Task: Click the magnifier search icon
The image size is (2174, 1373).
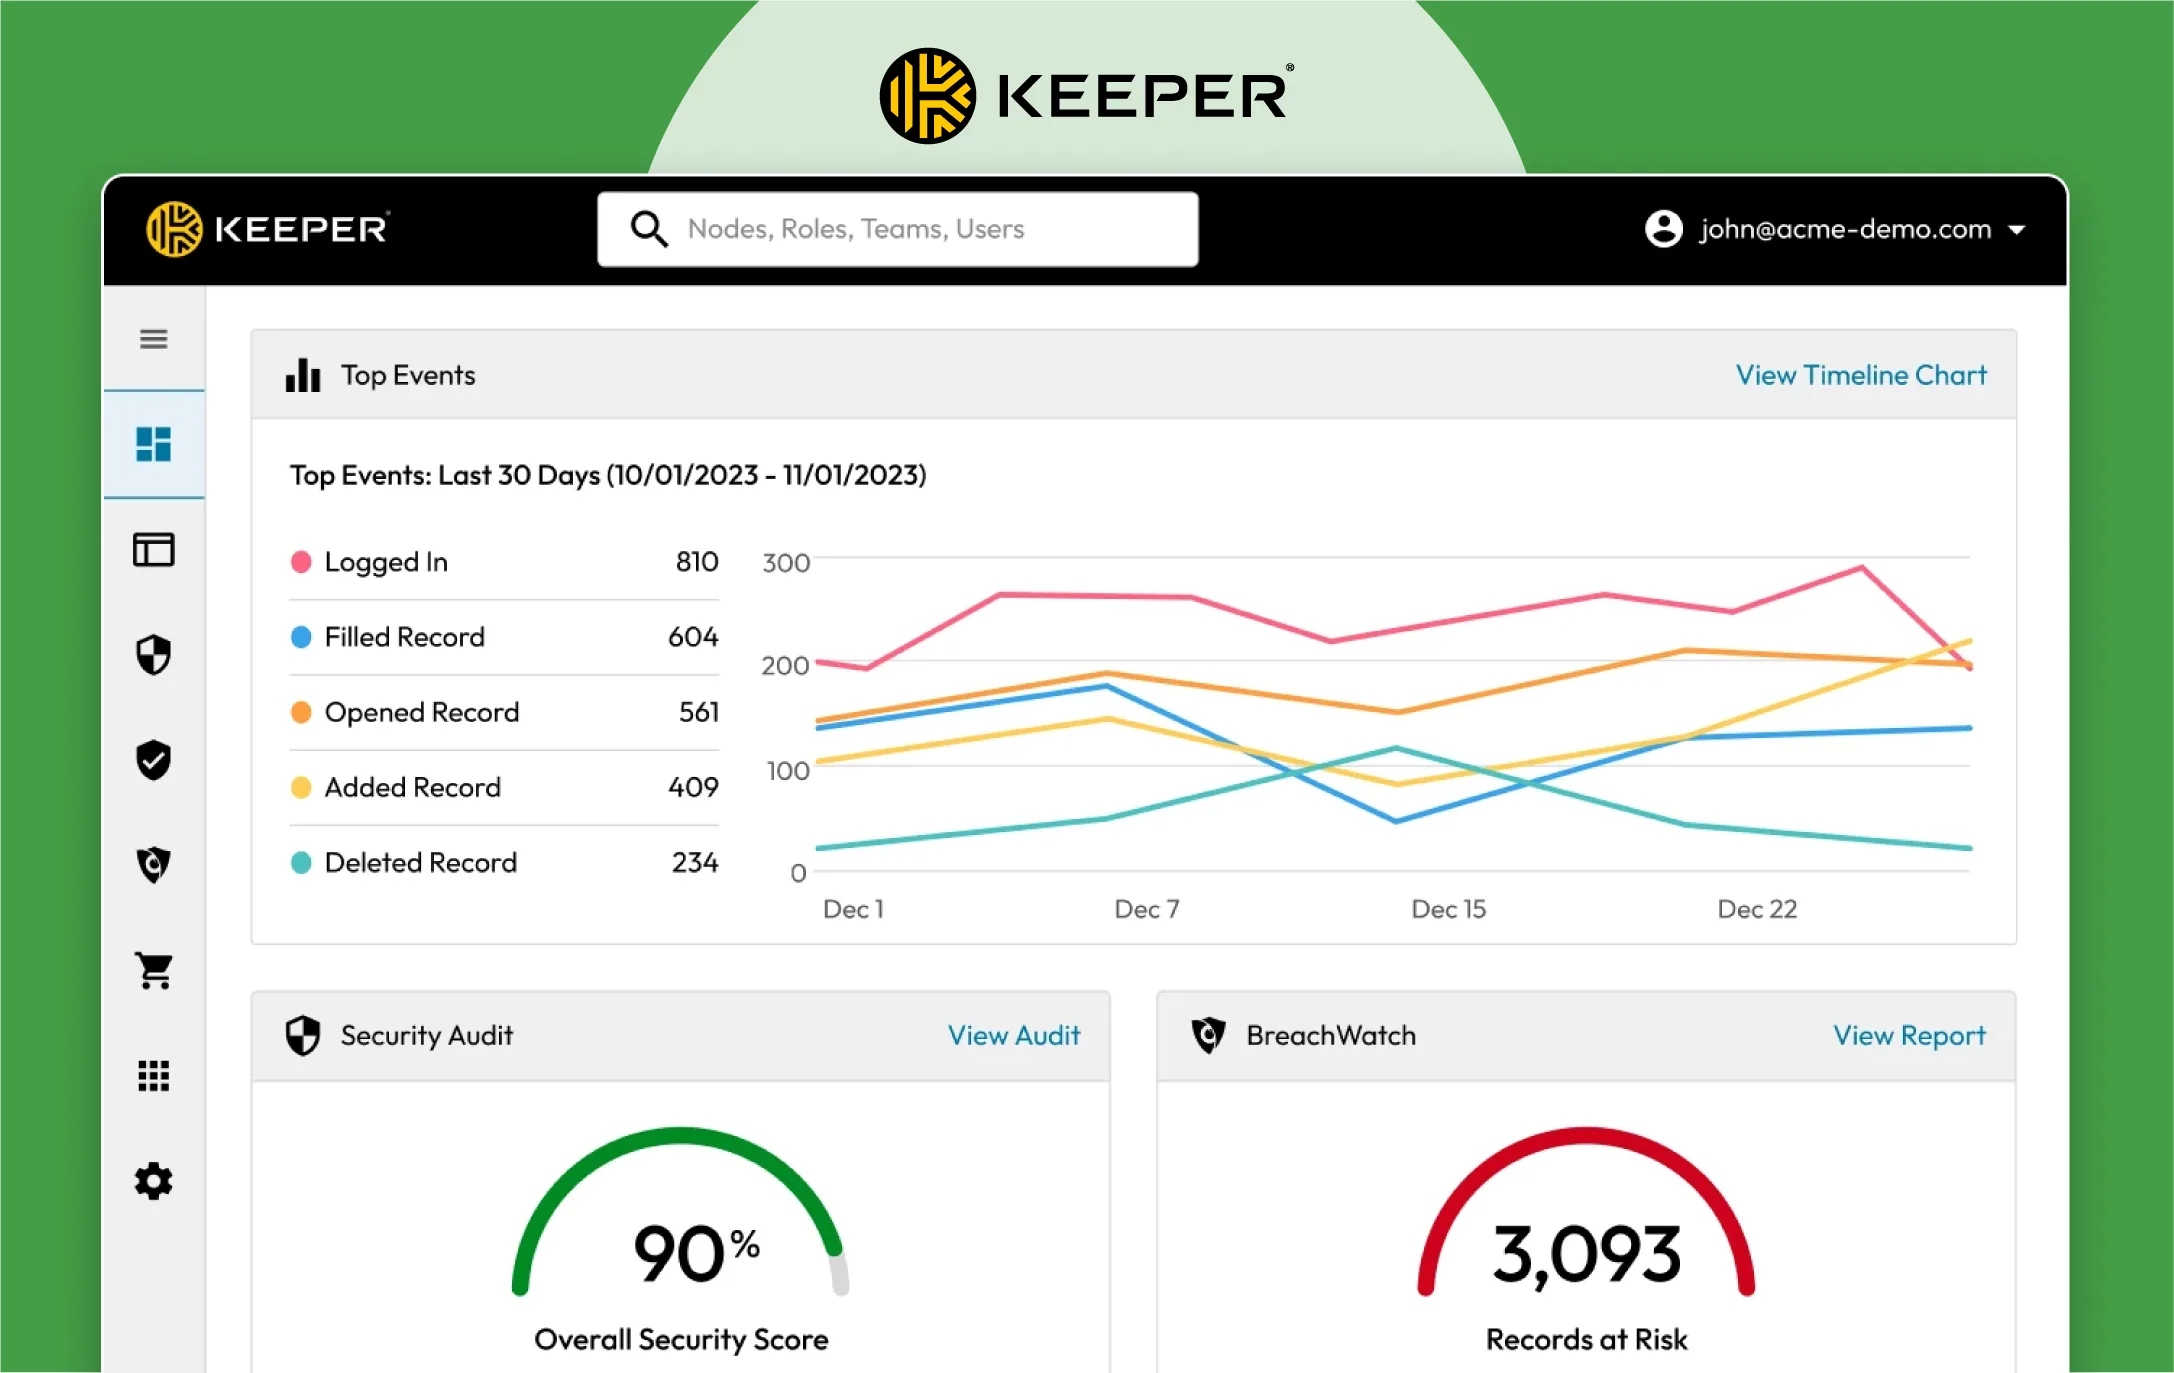Action: 648,229
